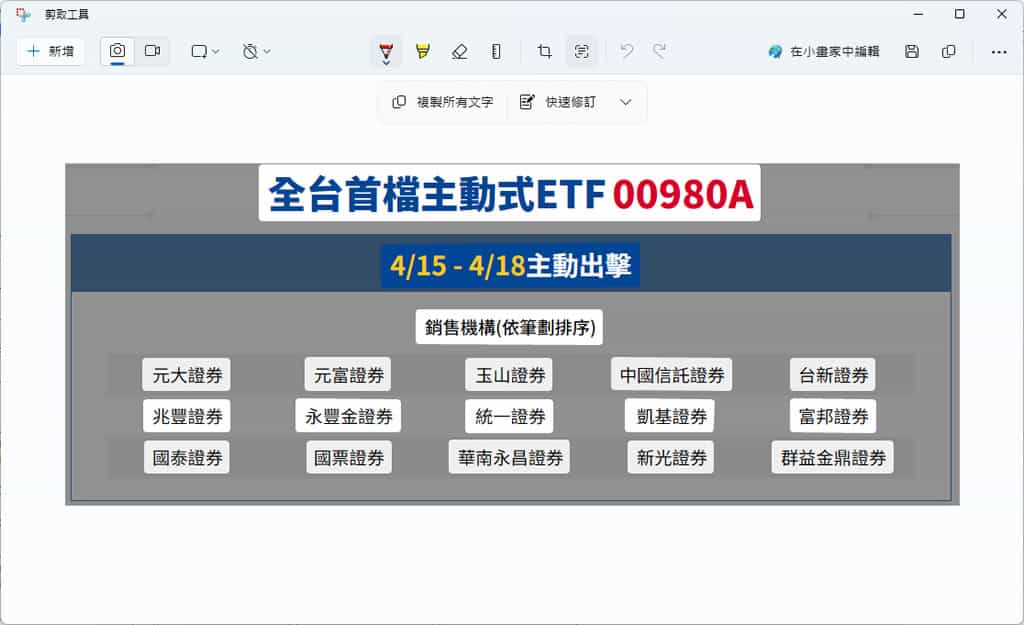Toggle the text actions tool
The height and width of the screenshot is (625, 1024).
(x=582, y=51)
